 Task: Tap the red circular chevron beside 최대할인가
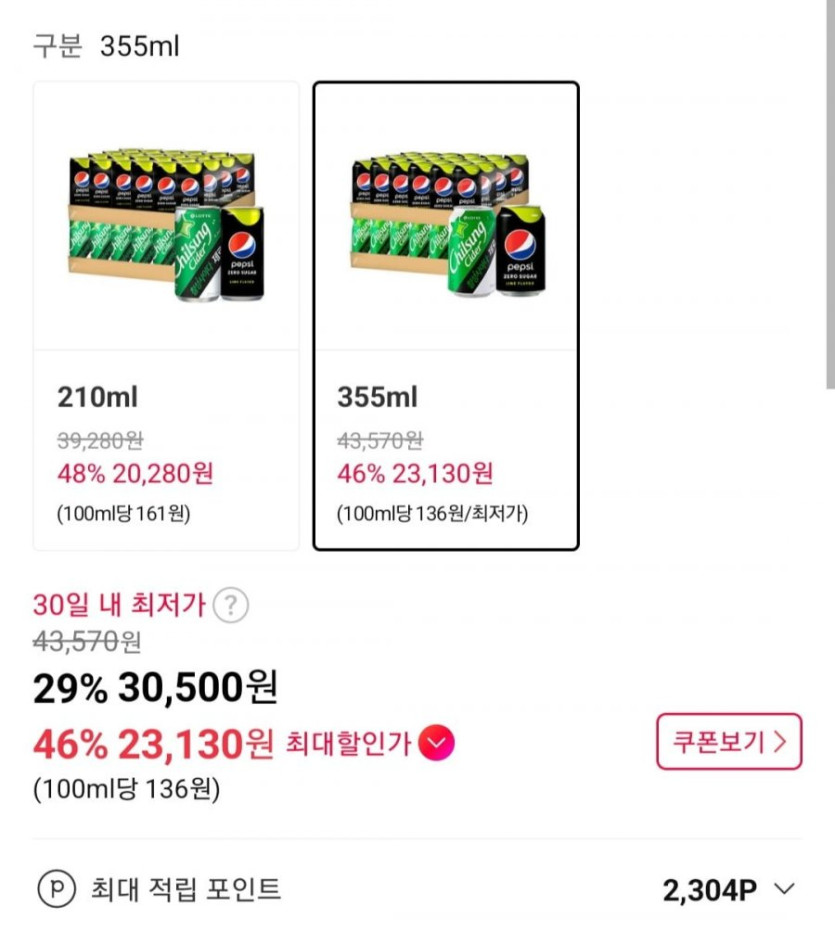coord(437,742)
